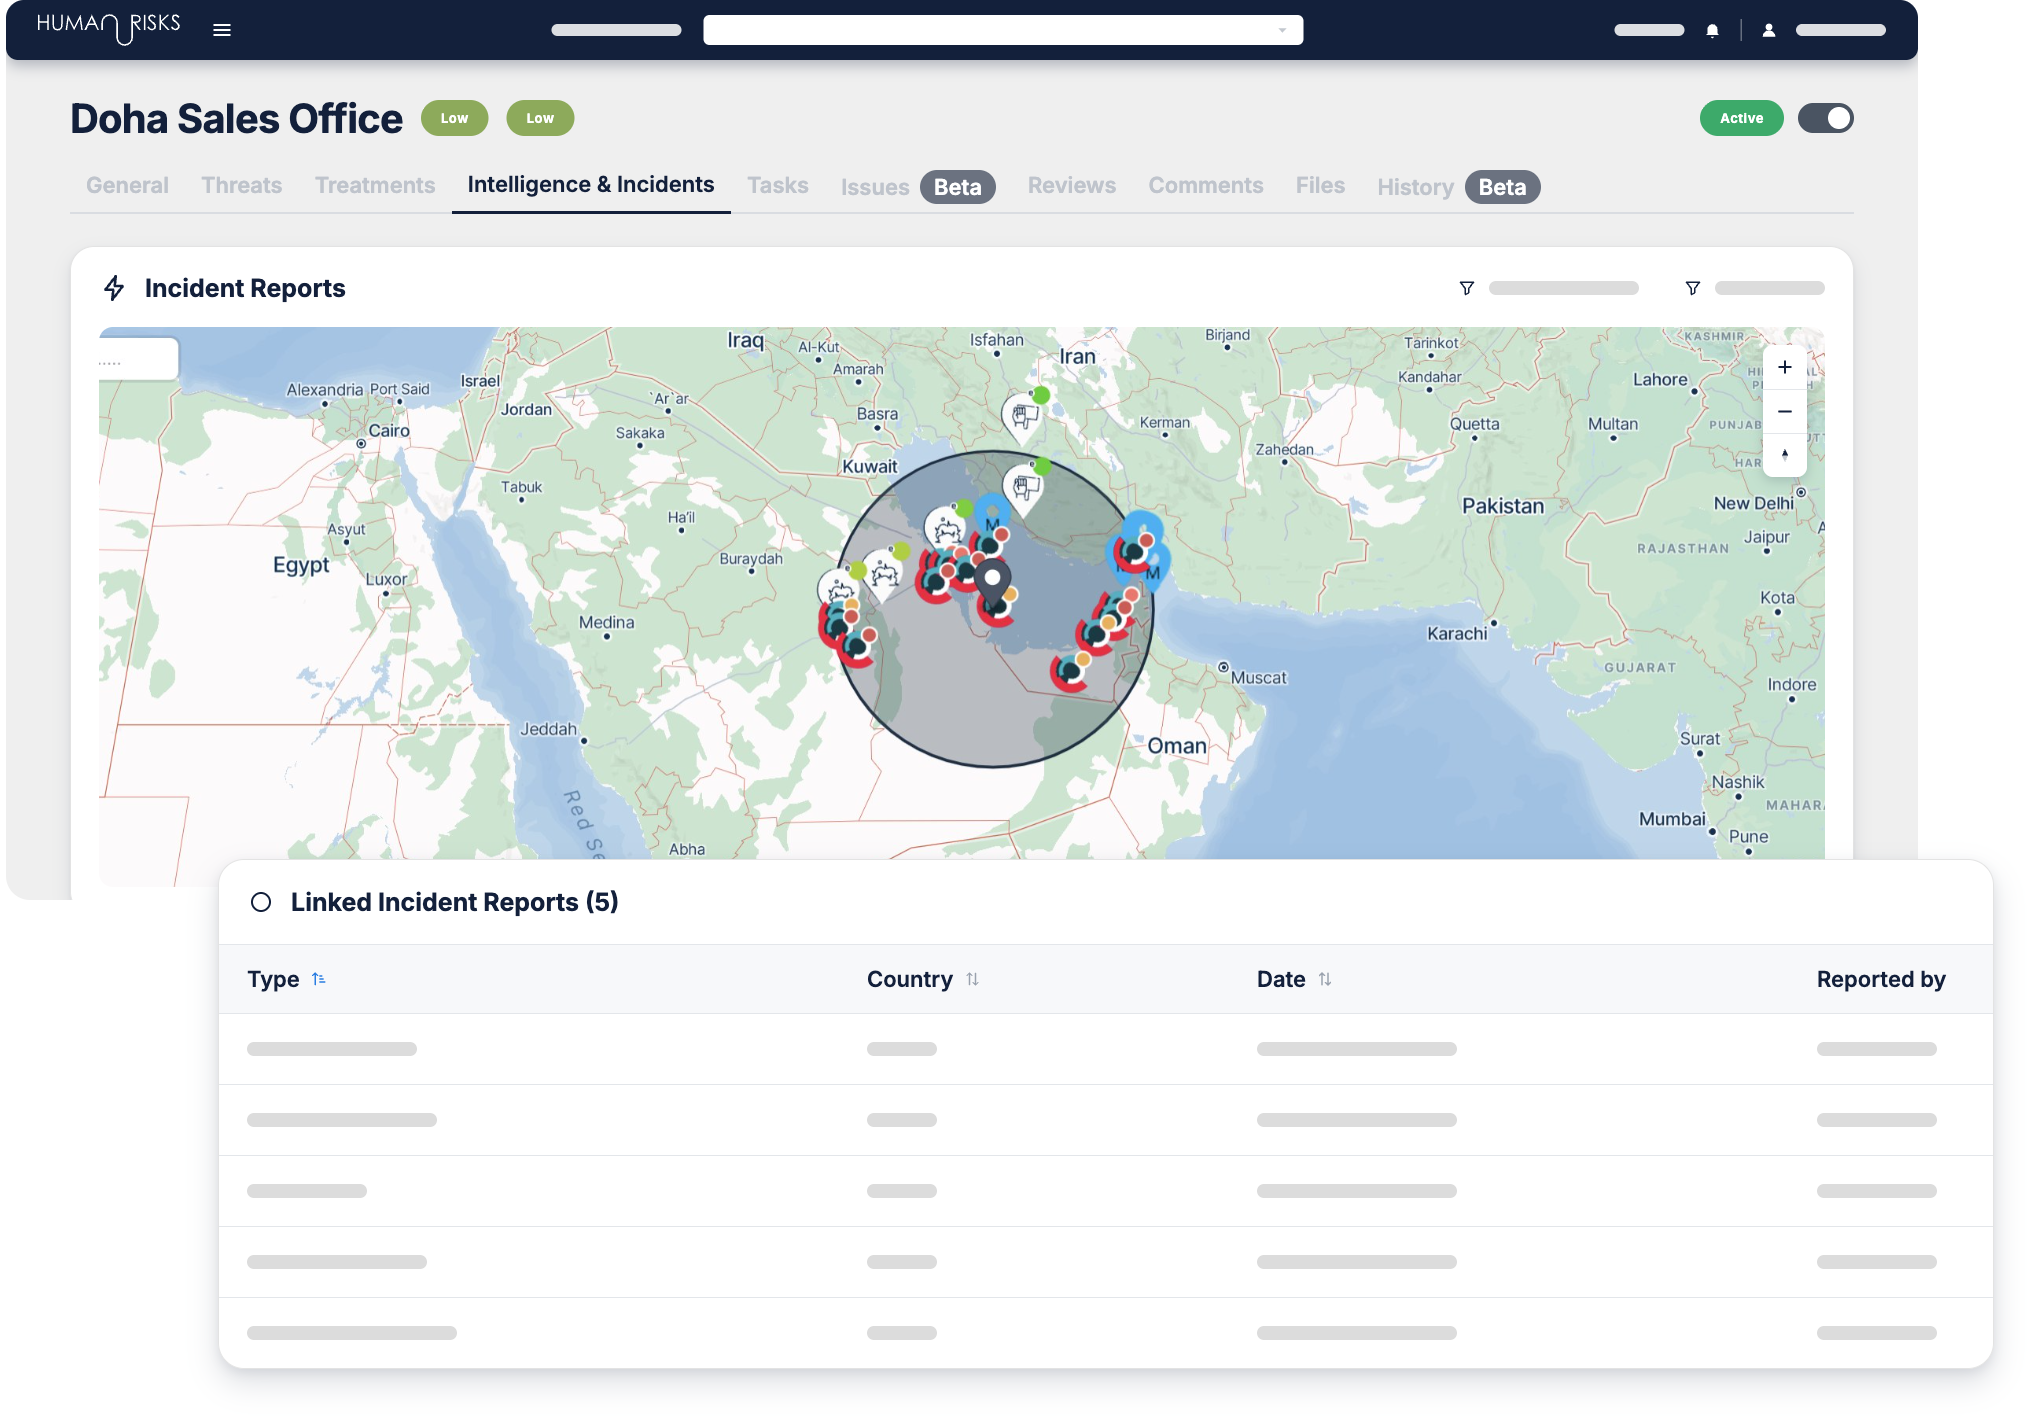Click the map overlay box at top-left
2040x1416 pixels.
point(138,358)
